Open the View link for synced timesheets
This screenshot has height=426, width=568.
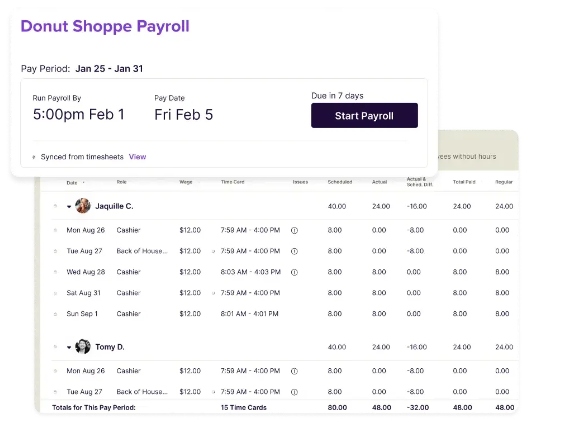pyautogui.click(x=138, y=157)
